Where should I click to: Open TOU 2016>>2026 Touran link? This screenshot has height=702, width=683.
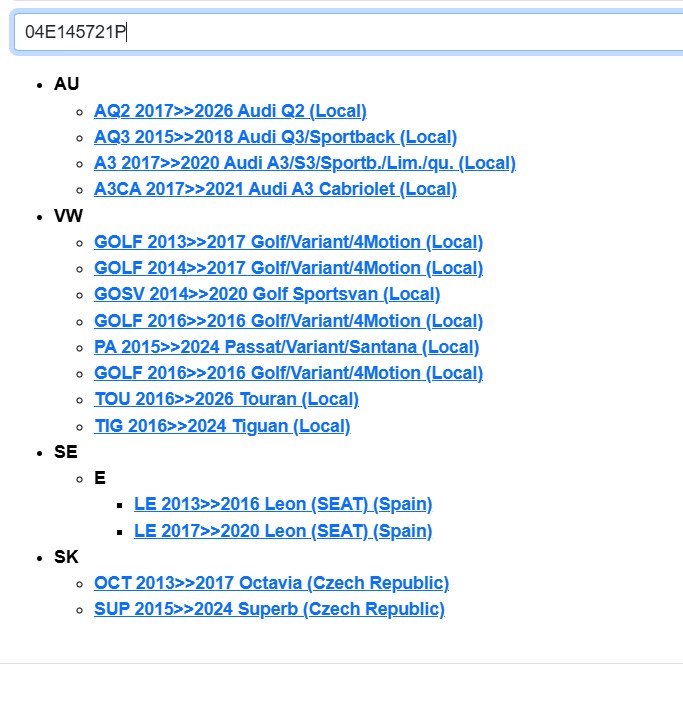[226, 399]
